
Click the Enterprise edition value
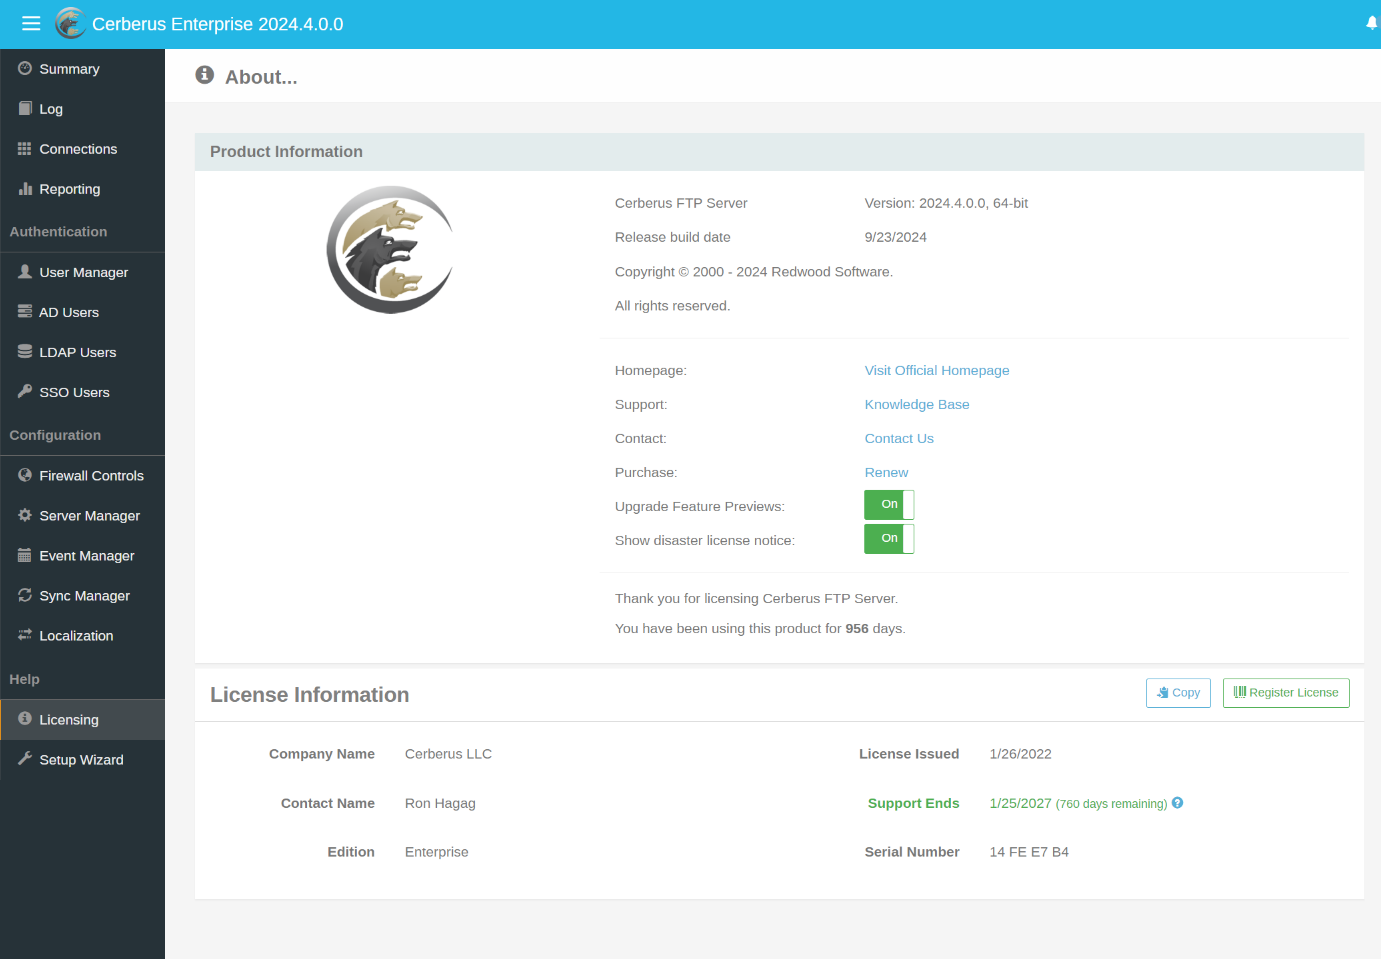coord(436,852)
